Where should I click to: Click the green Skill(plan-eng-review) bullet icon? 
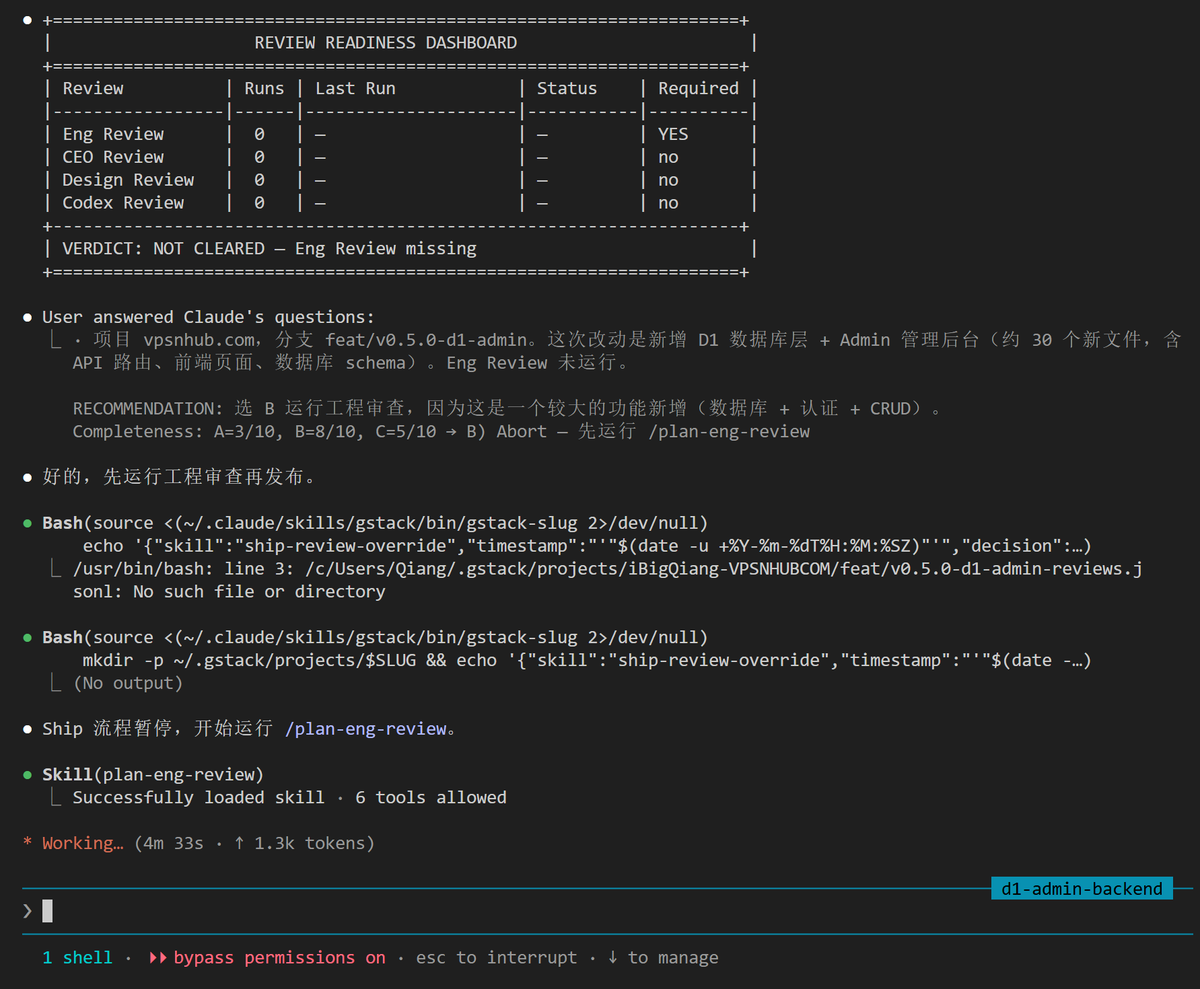point(28,774)
